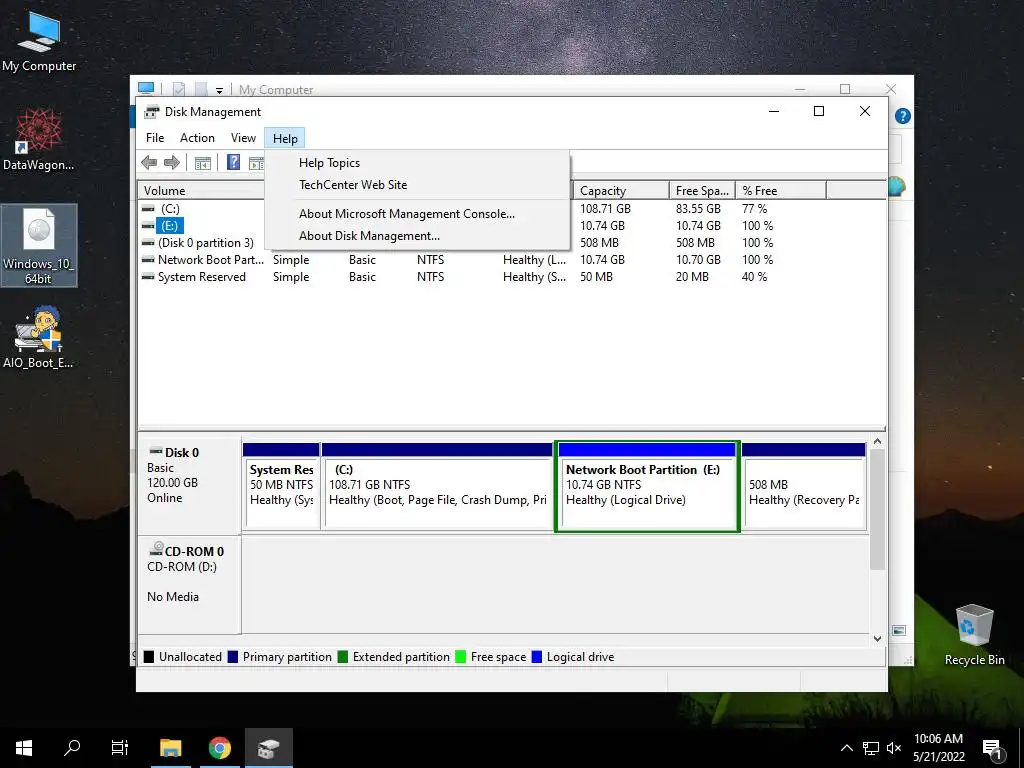Click the Disk 0 drive icon

pyautogui.click(x=155, y=451)
